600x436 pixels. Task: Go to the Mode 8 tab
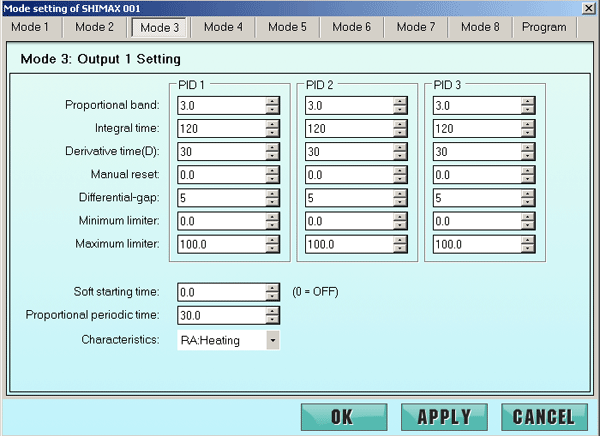pyautogui.click(x=481, y=27)
